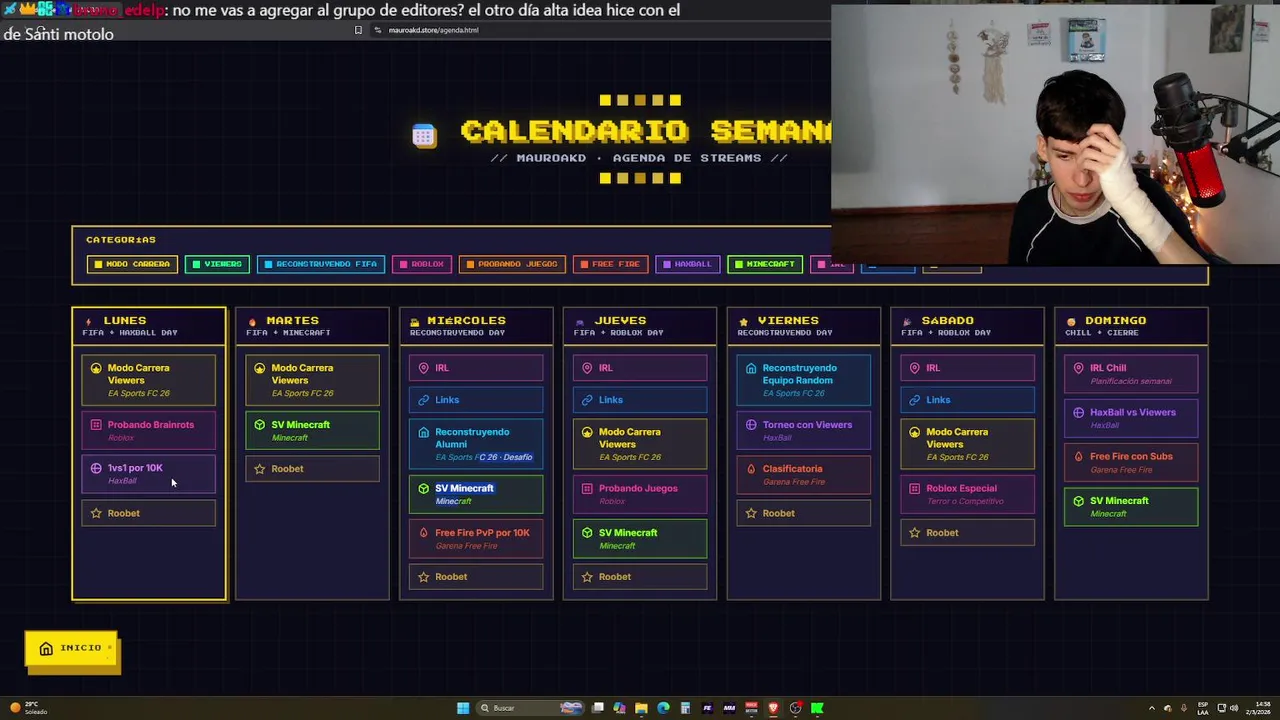The height and width of the screenshot is (720, 1280).
Task: Open Miércoles Roobet card
Action: (x=476, y=577)
